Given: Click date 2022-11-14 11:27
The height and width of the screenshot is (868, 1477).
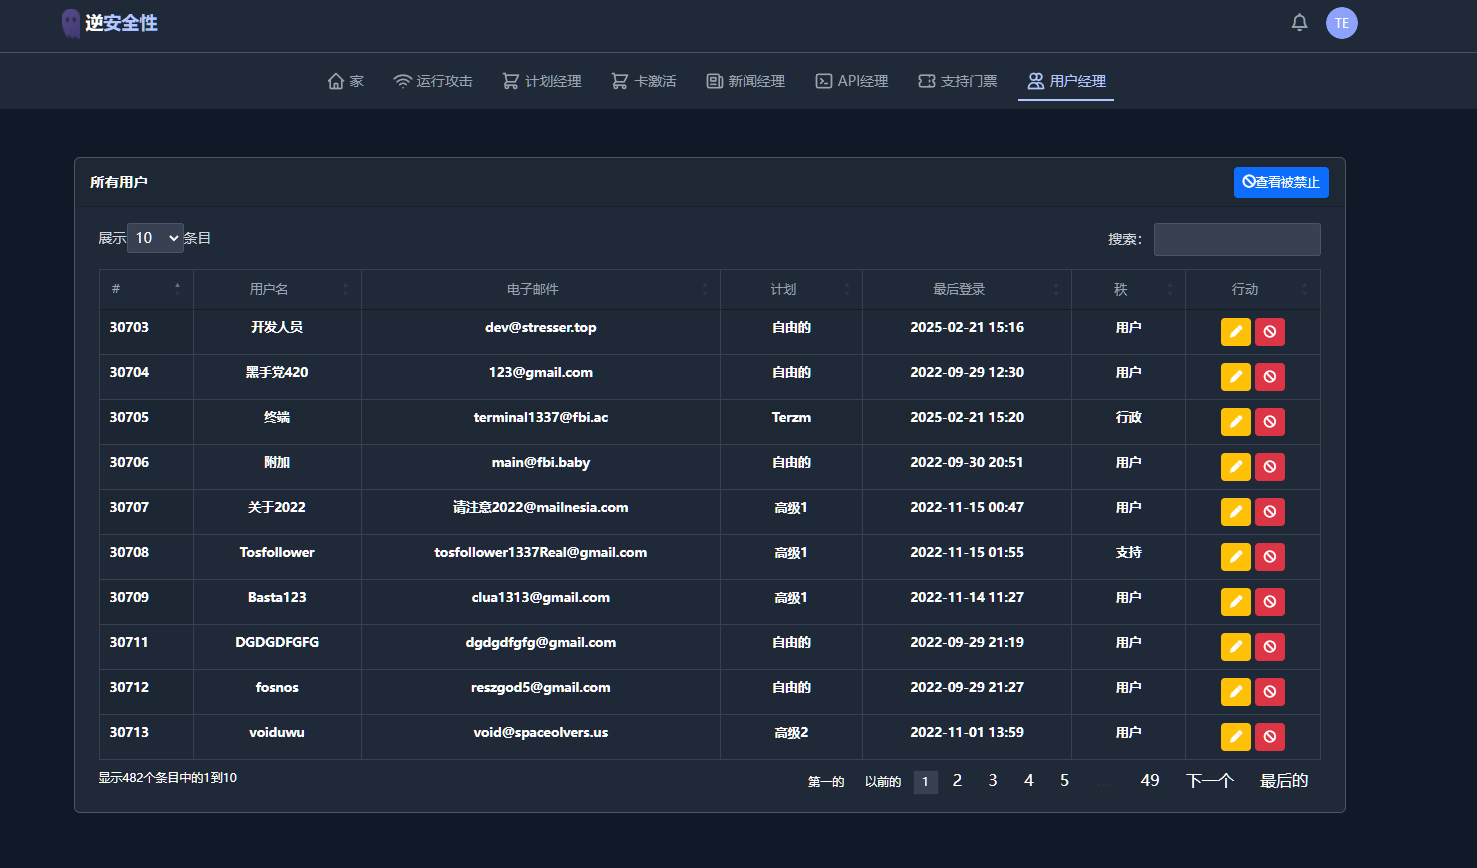Looking at the screenshot, I should [x=967, y=597].
